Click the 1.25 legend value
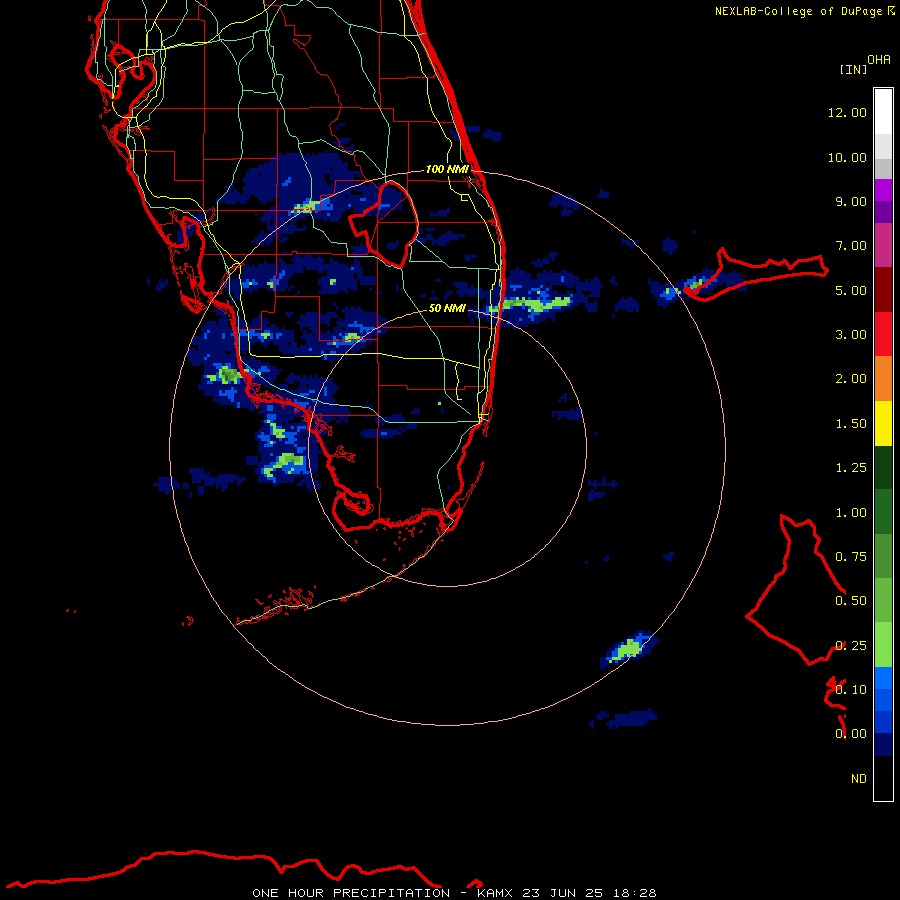900x900 pixels. click(851, 468)
